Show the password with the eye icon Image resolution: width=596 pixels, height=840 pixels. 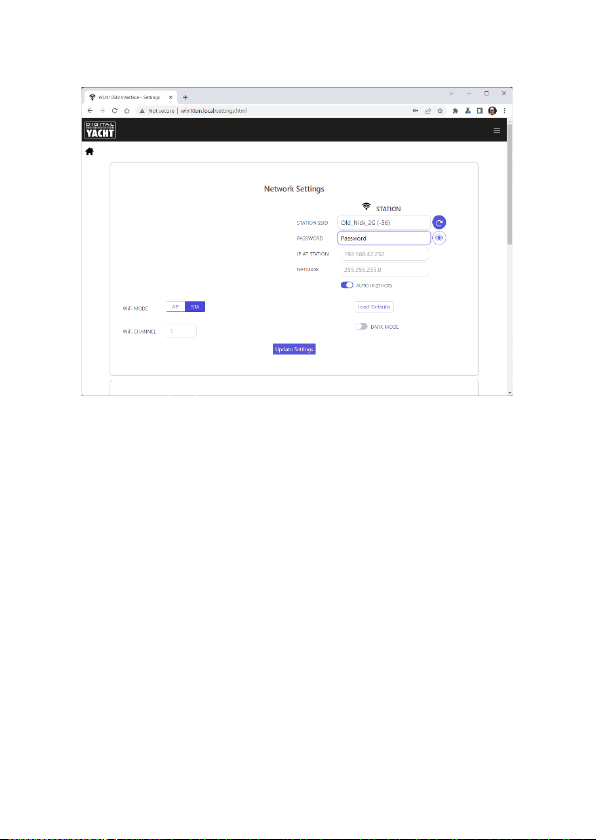click(x=439, y=238)
